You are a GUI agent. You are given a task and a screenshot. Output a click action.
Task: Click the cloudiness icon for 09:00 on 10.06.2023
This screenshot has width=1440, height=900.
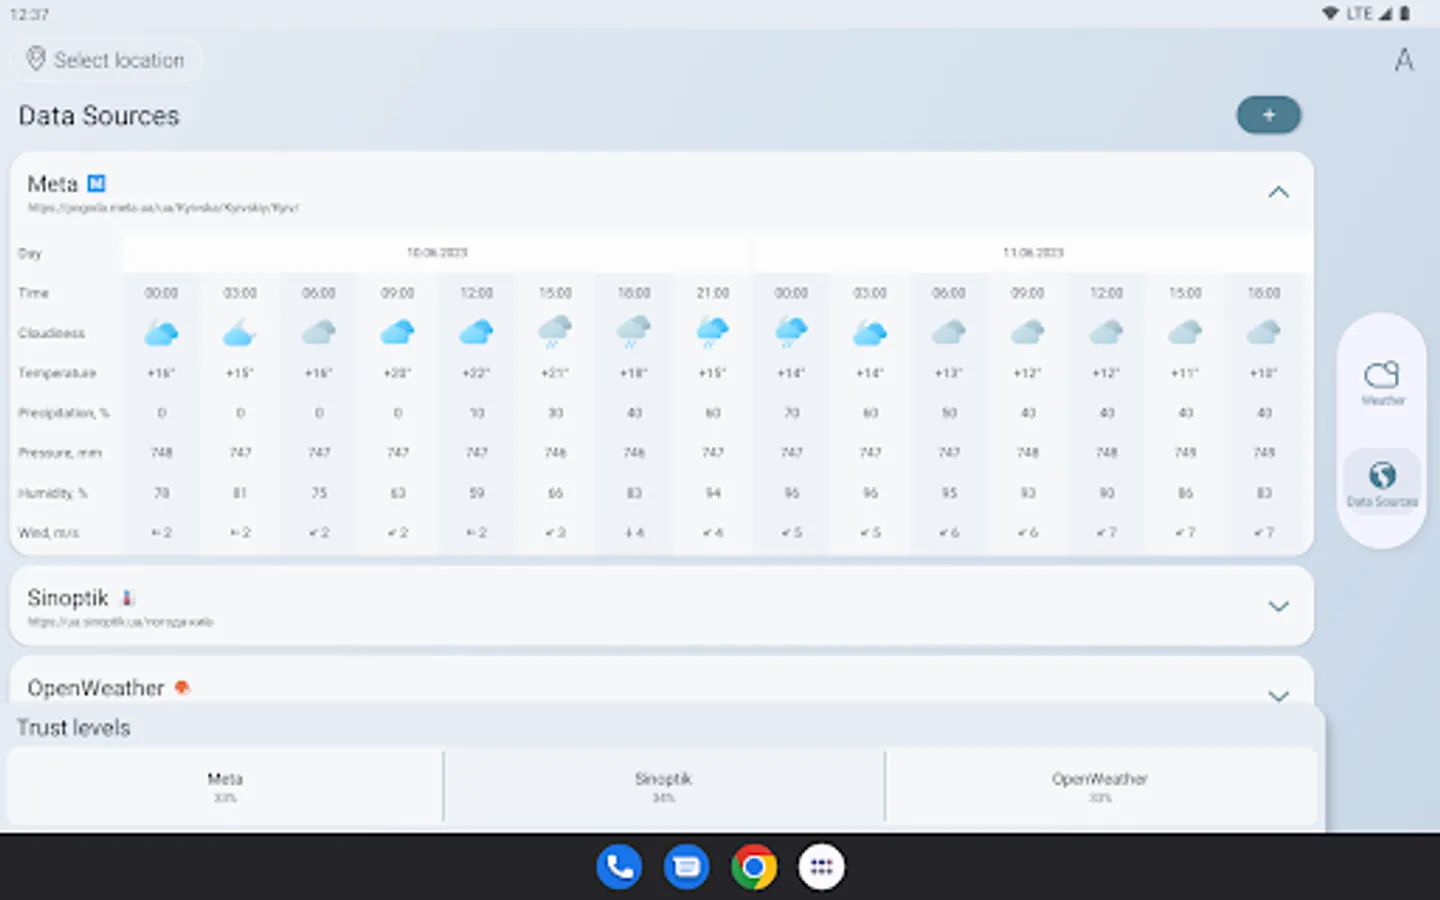pyautogui.click(x=398, y=332)
